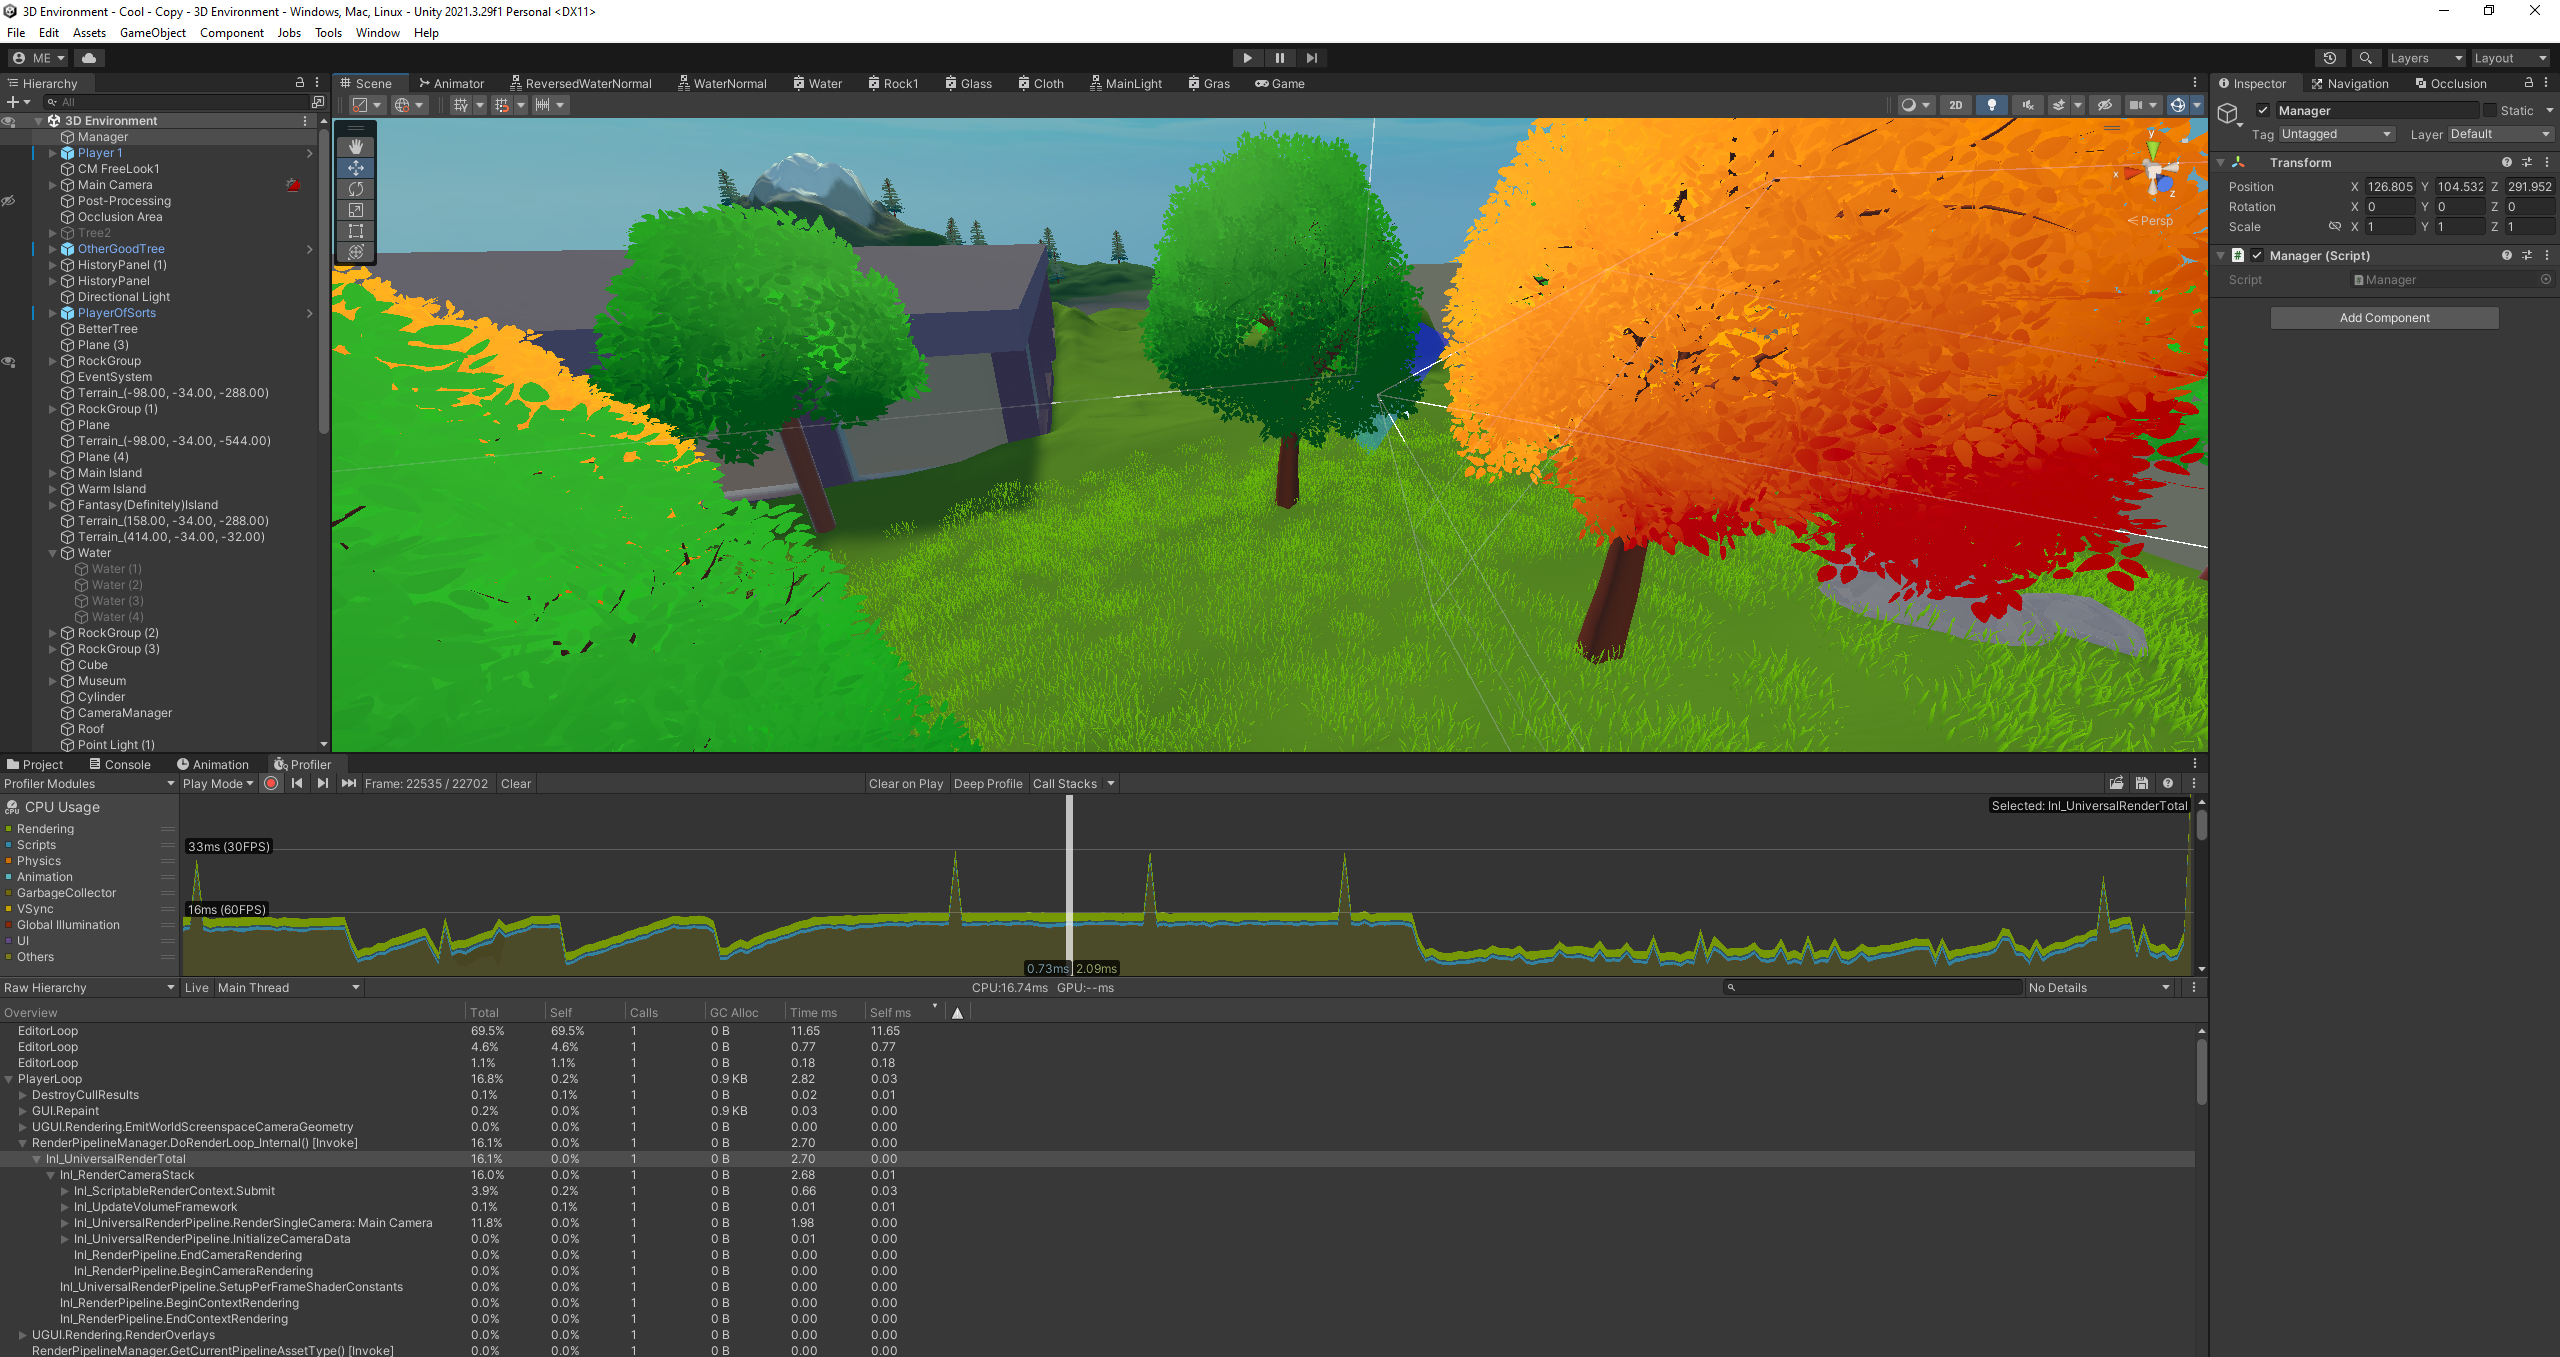Disable the Manager (Script) component checkbox
Viewport: 2560px width, 1357px height.
[2257, 255]
